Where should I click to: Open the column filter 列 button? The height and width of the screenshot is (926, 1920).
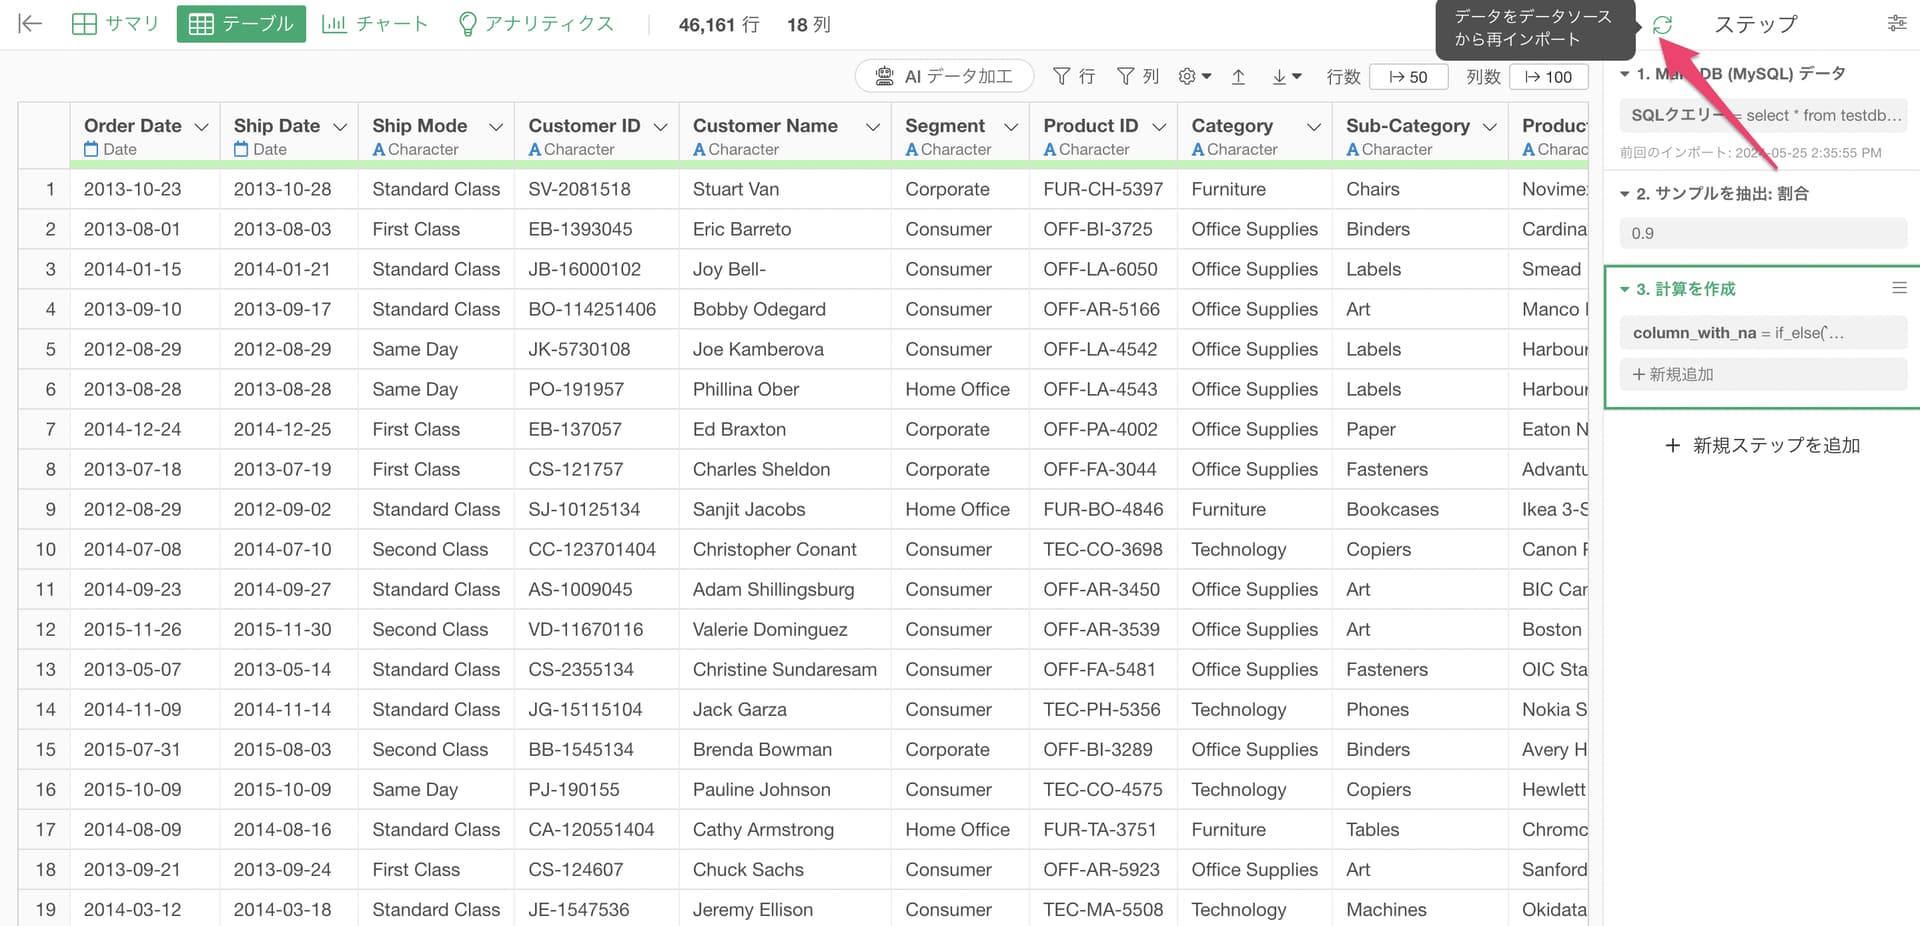pos(1138,76)
